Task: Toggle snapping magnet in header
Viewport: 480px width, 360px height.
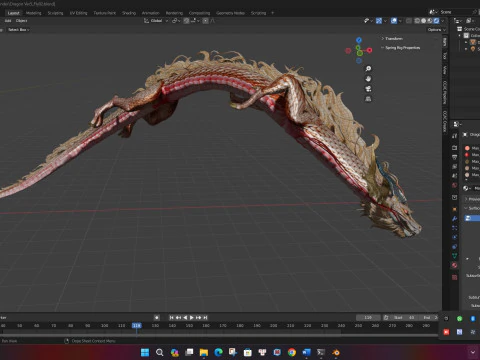Action: (186, 21)
